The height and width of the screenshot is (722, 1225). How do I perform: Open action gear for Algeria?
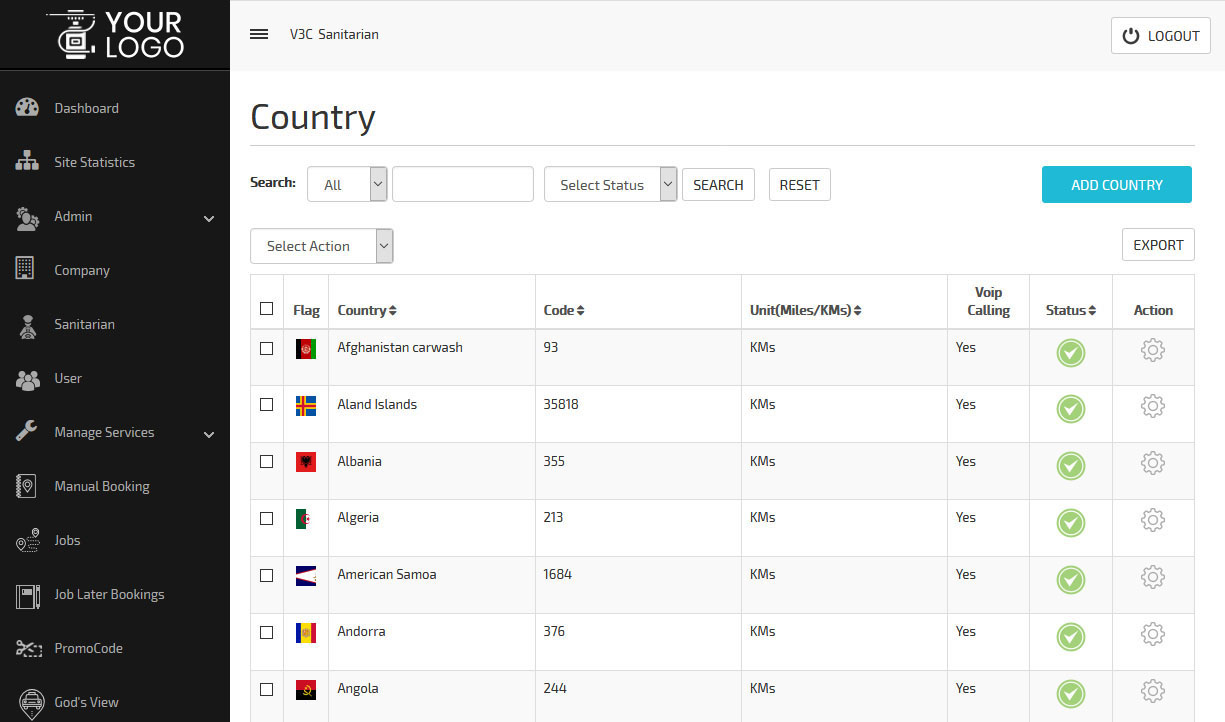tap(1153, 520)
